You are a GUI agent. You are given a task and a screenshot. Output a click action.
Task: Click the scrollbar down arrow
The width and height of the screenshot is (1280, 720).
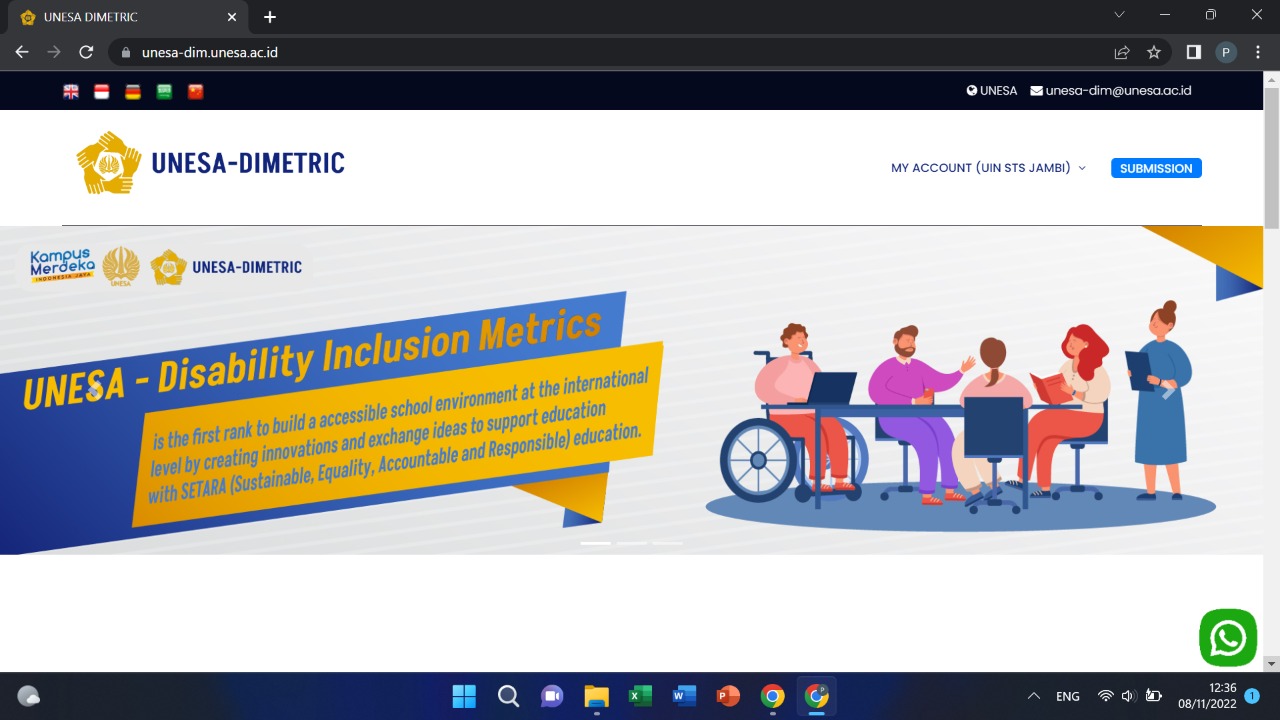tap(1271, 664)
